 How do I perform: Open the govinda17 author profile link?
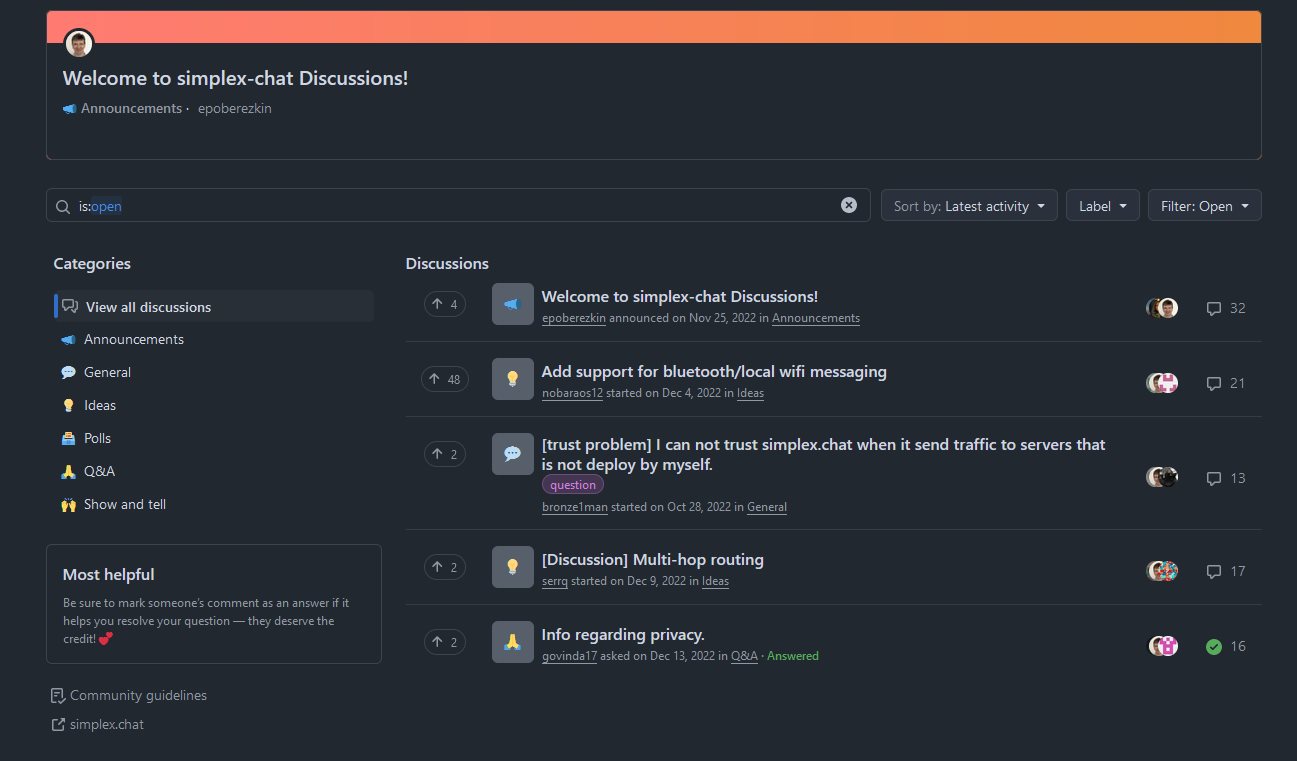tap(569, 656)
